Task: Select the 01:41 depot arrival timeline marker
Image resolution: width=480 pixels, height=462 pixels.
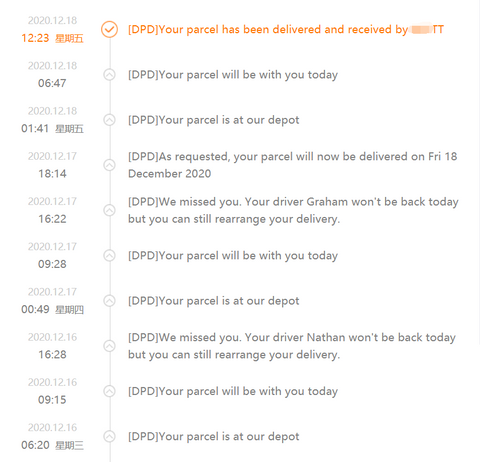Action: (x=109, y=120)
